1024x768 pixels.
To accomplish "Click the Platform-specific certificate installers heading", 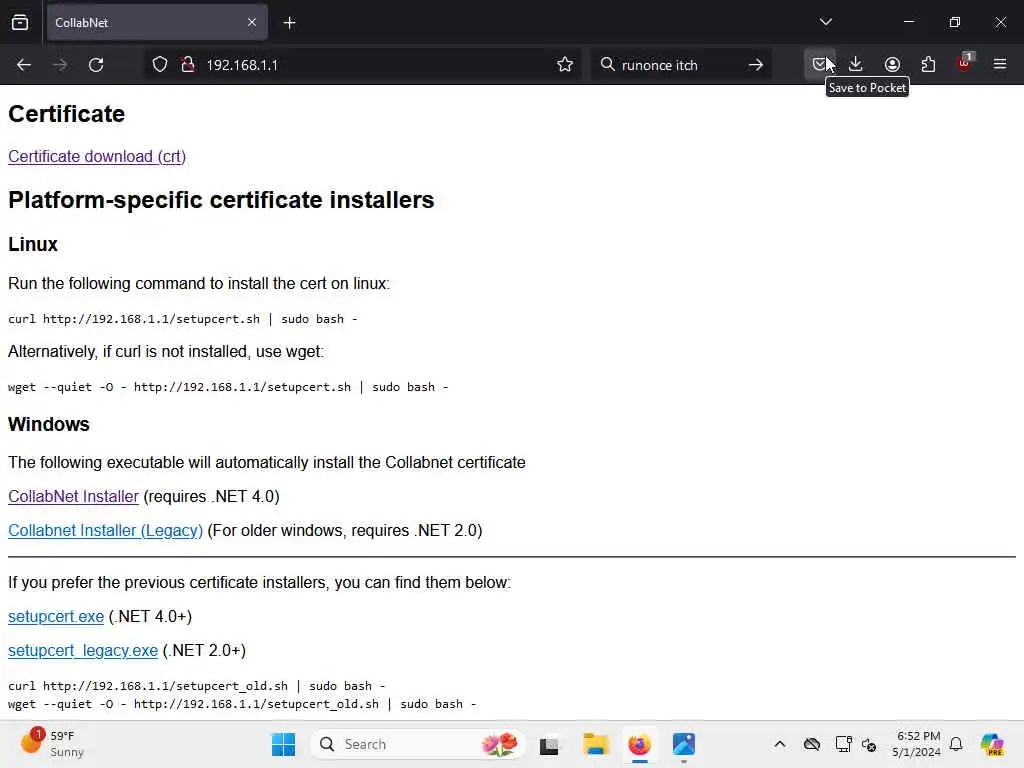I will click(221, 200).
